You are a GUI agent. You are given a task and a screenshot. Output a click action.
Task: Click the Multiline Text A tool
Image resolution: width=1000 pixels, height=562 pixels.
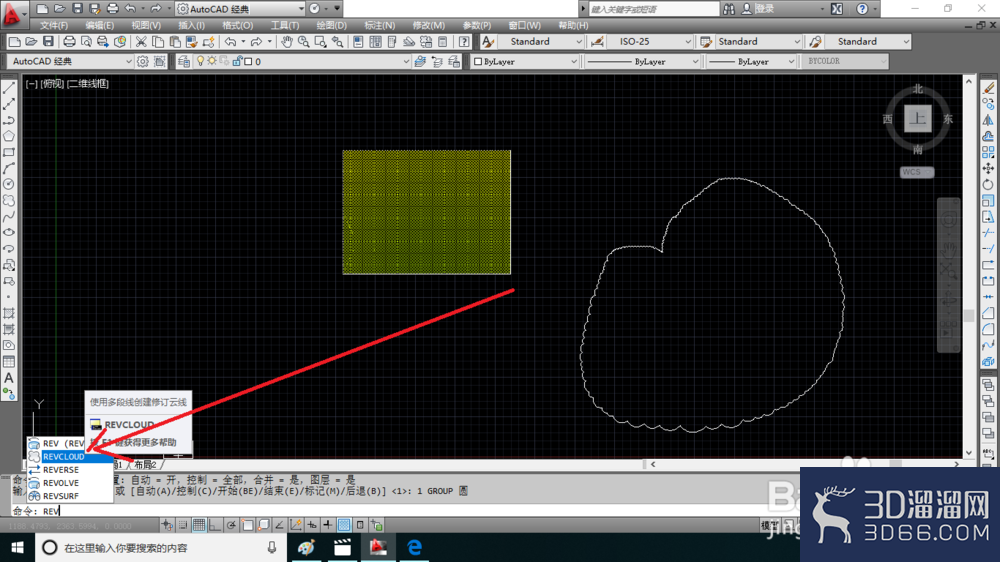point(9,378)
